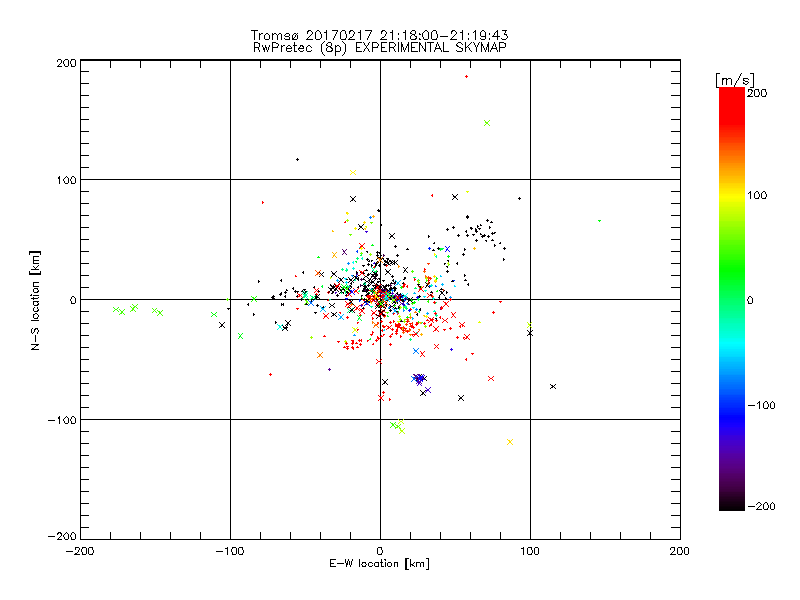Viewport: 800px width, 600px height.
Task: Click the Tromsø date and time title
Action: coord(379,35)
